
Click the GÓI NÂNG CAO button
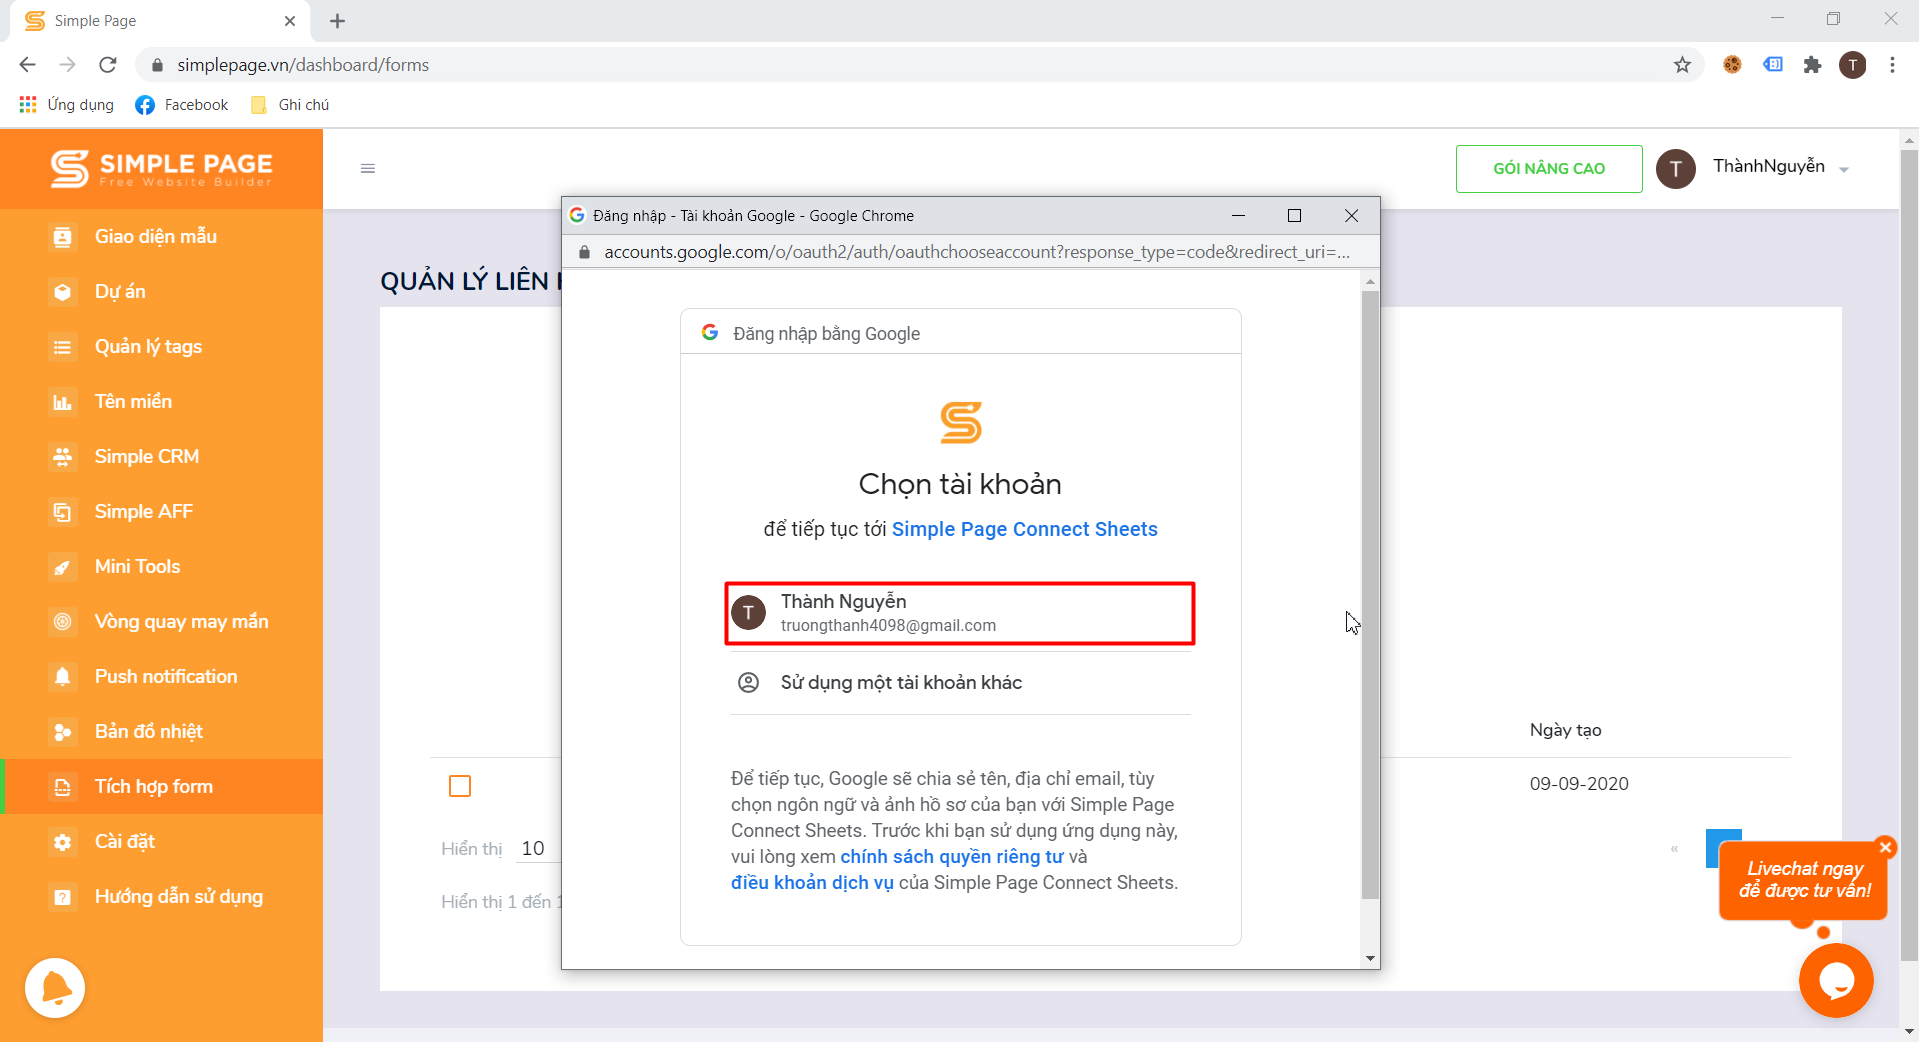point(1549,169)
